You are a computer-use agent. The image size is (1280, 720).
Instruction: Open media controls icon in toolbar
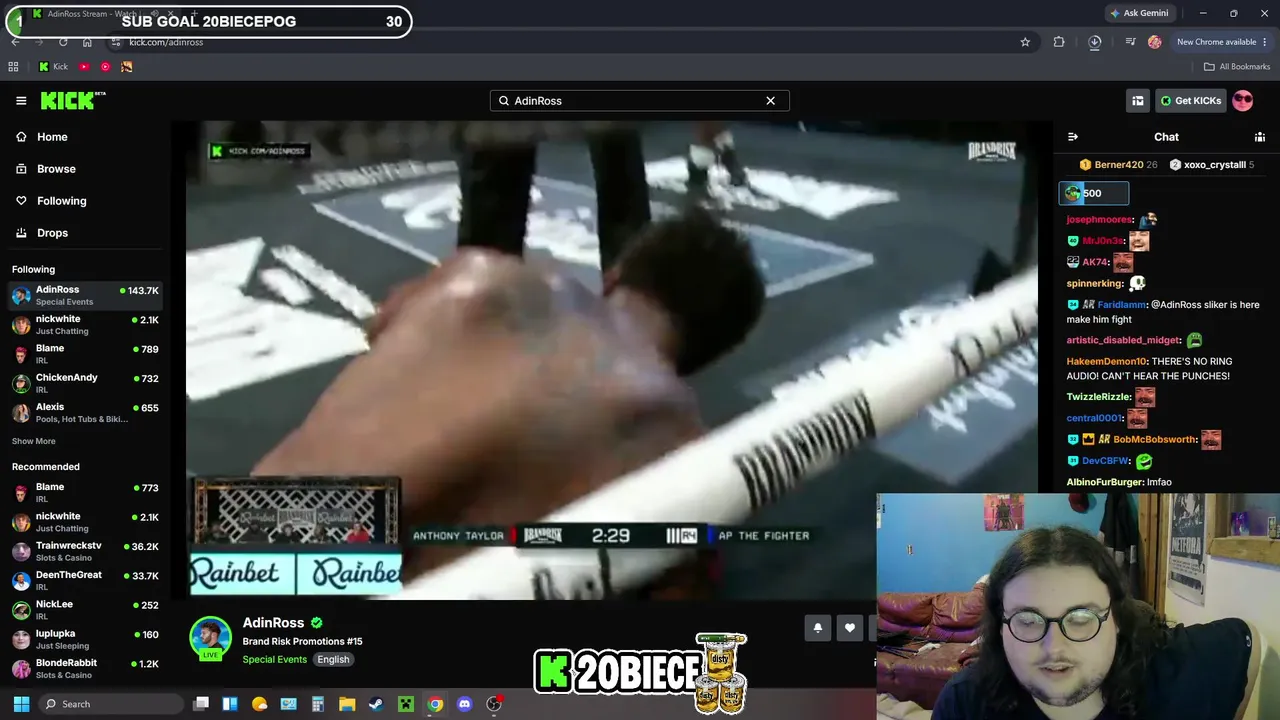tap(1130, 42)
